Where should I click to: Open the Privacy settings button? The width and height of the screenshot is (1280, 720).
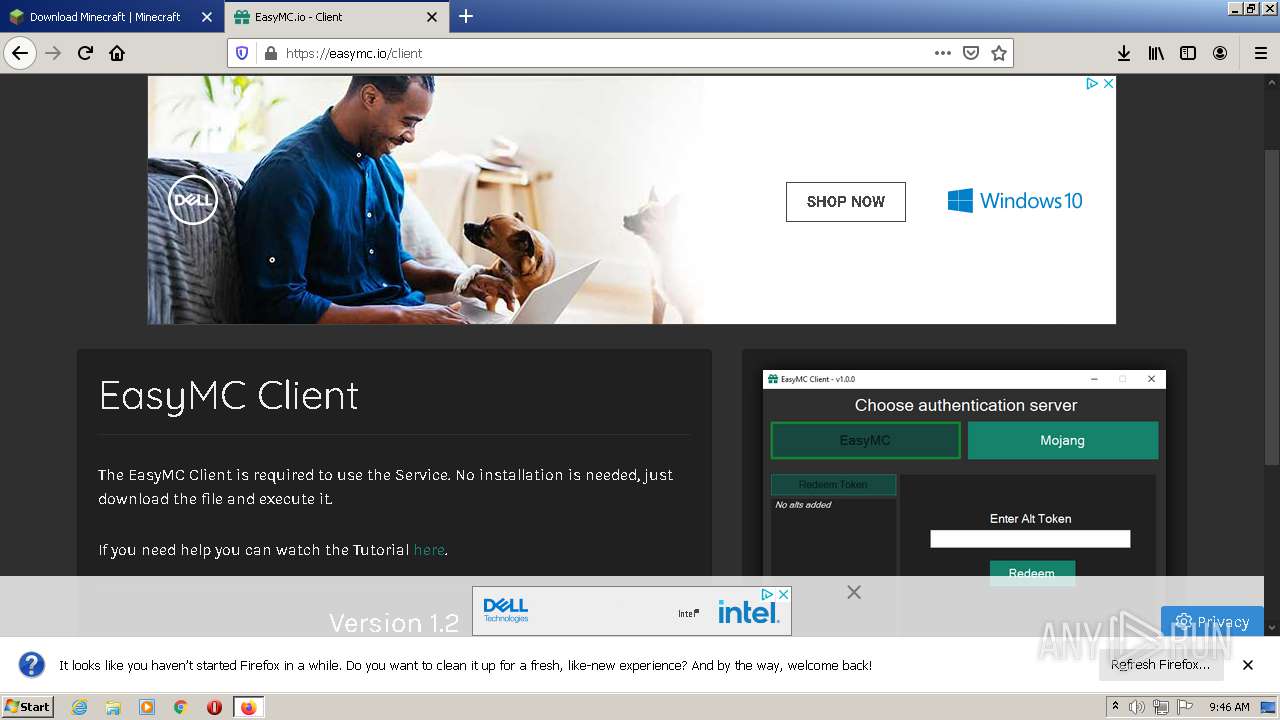(x=1212, y=621)
